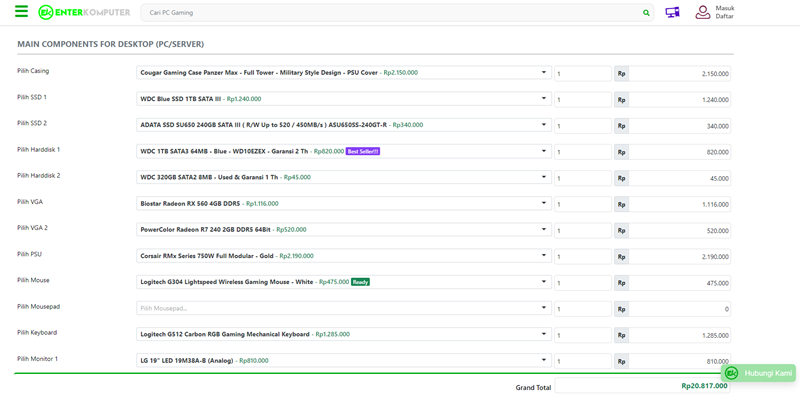Screen dimensions: 800x403
Task: Click the Best Seller badge on WDC harddisk
Action: point(363,151)
